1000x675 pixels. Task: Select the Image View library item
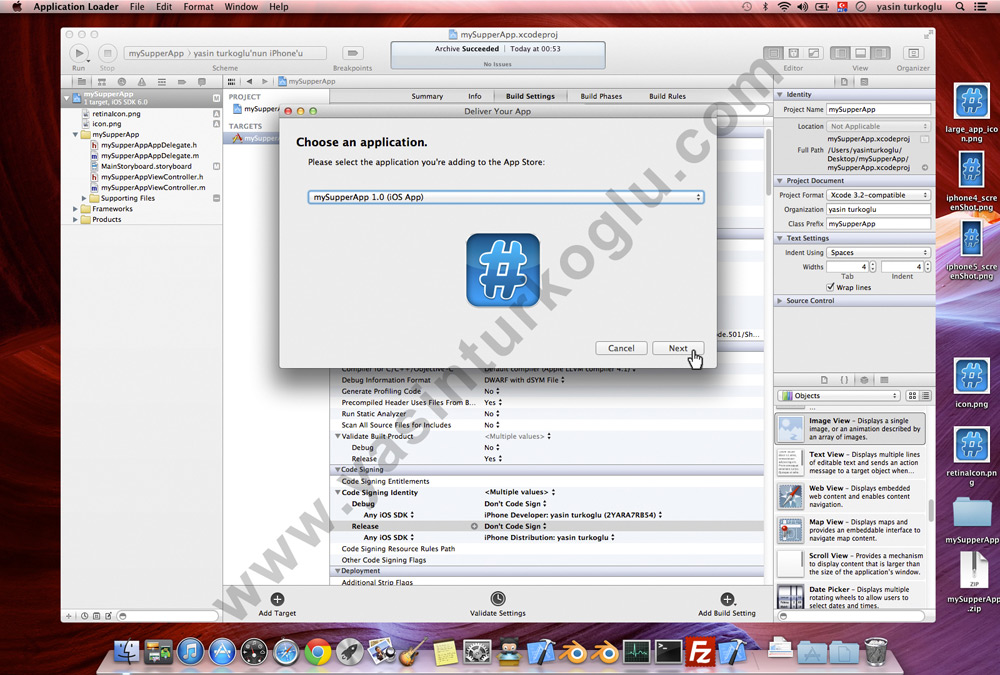[x=851, y=429]
